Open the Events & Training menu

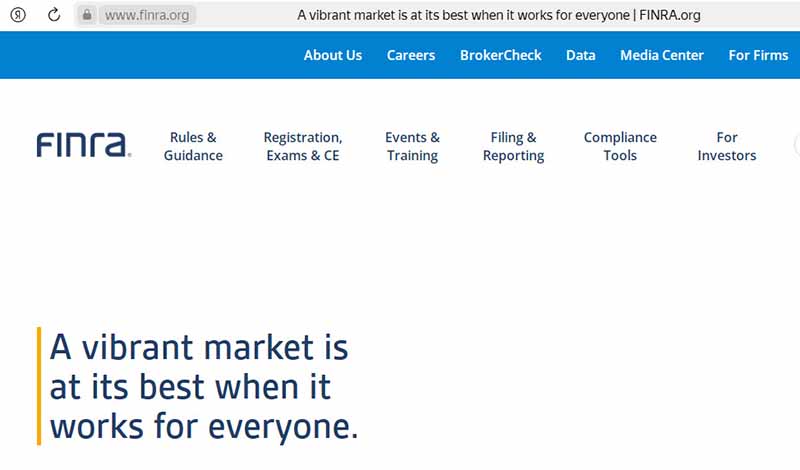coord(412,146)
